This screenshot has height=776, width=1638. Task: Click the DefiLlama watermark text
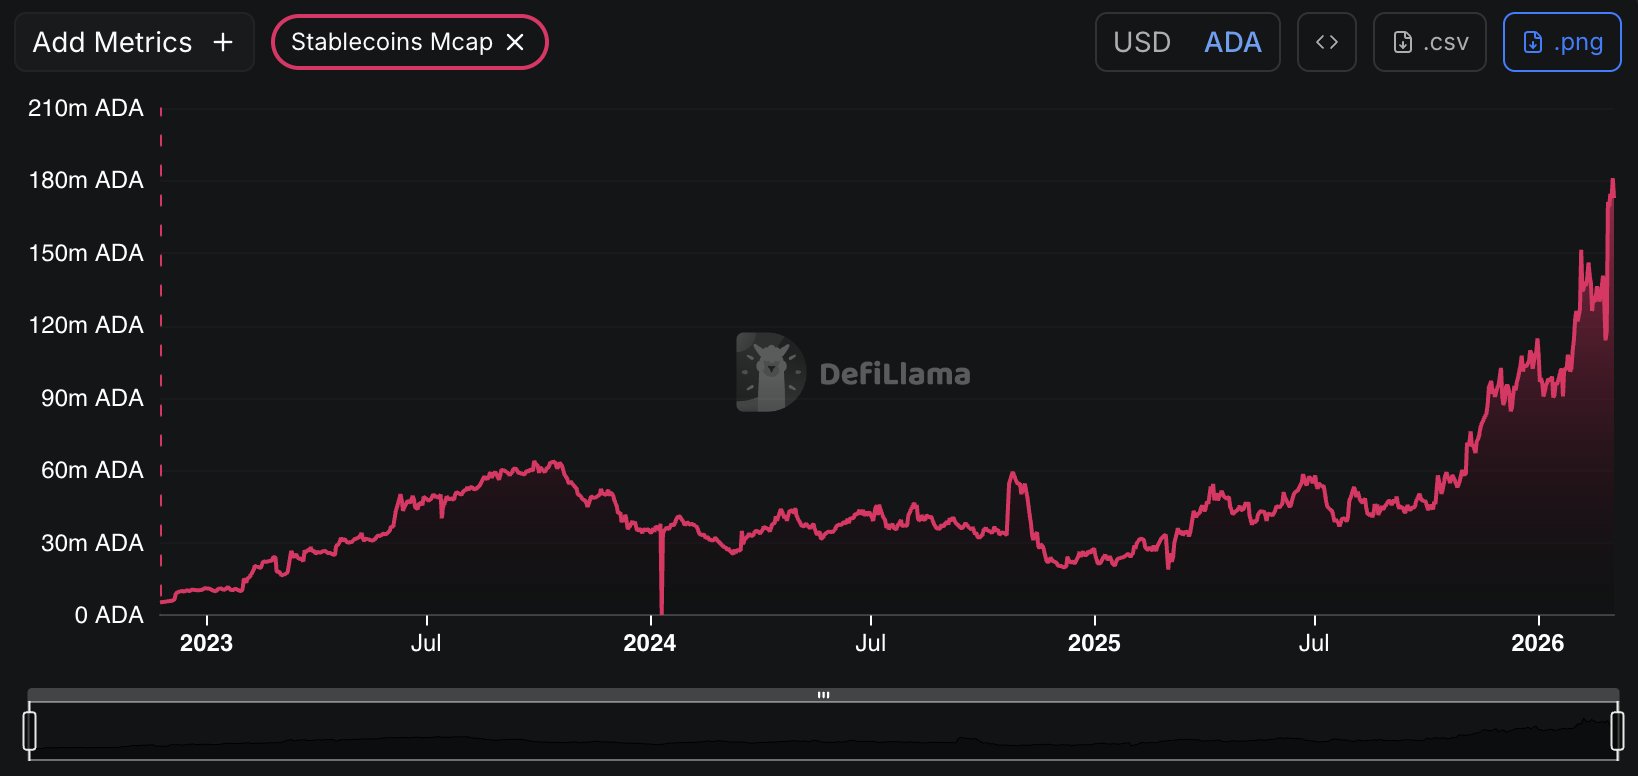coord(894,374)
